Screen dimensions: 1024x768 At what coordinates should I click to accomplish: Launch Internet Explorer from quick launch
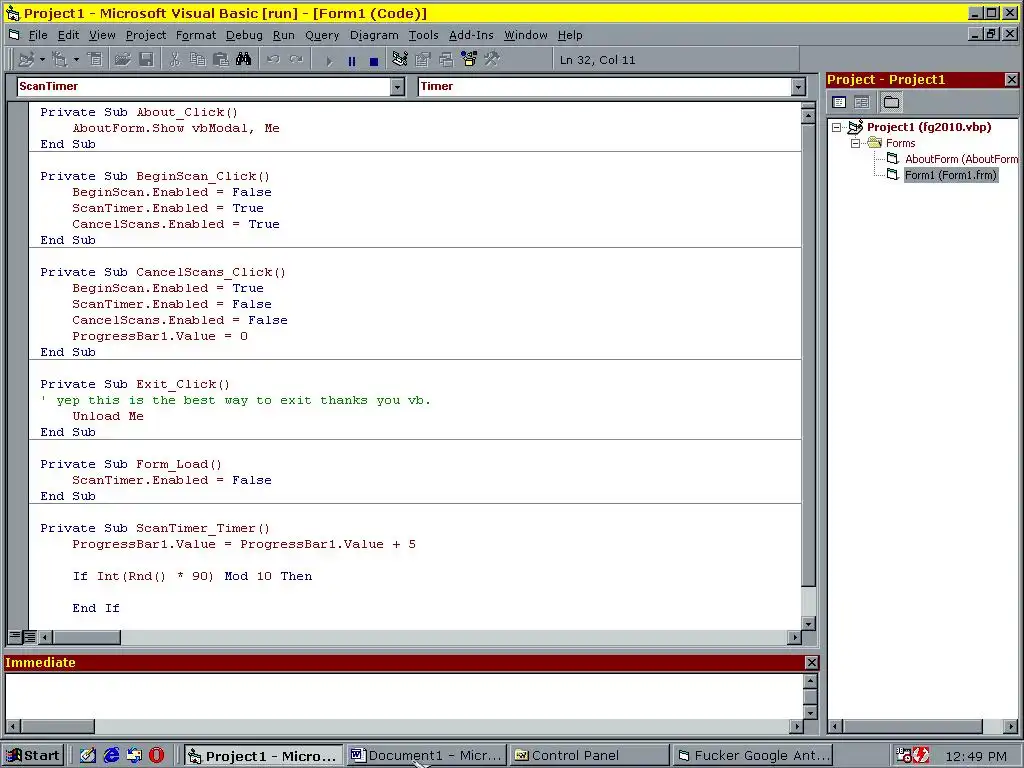click(x=111, y=756)
